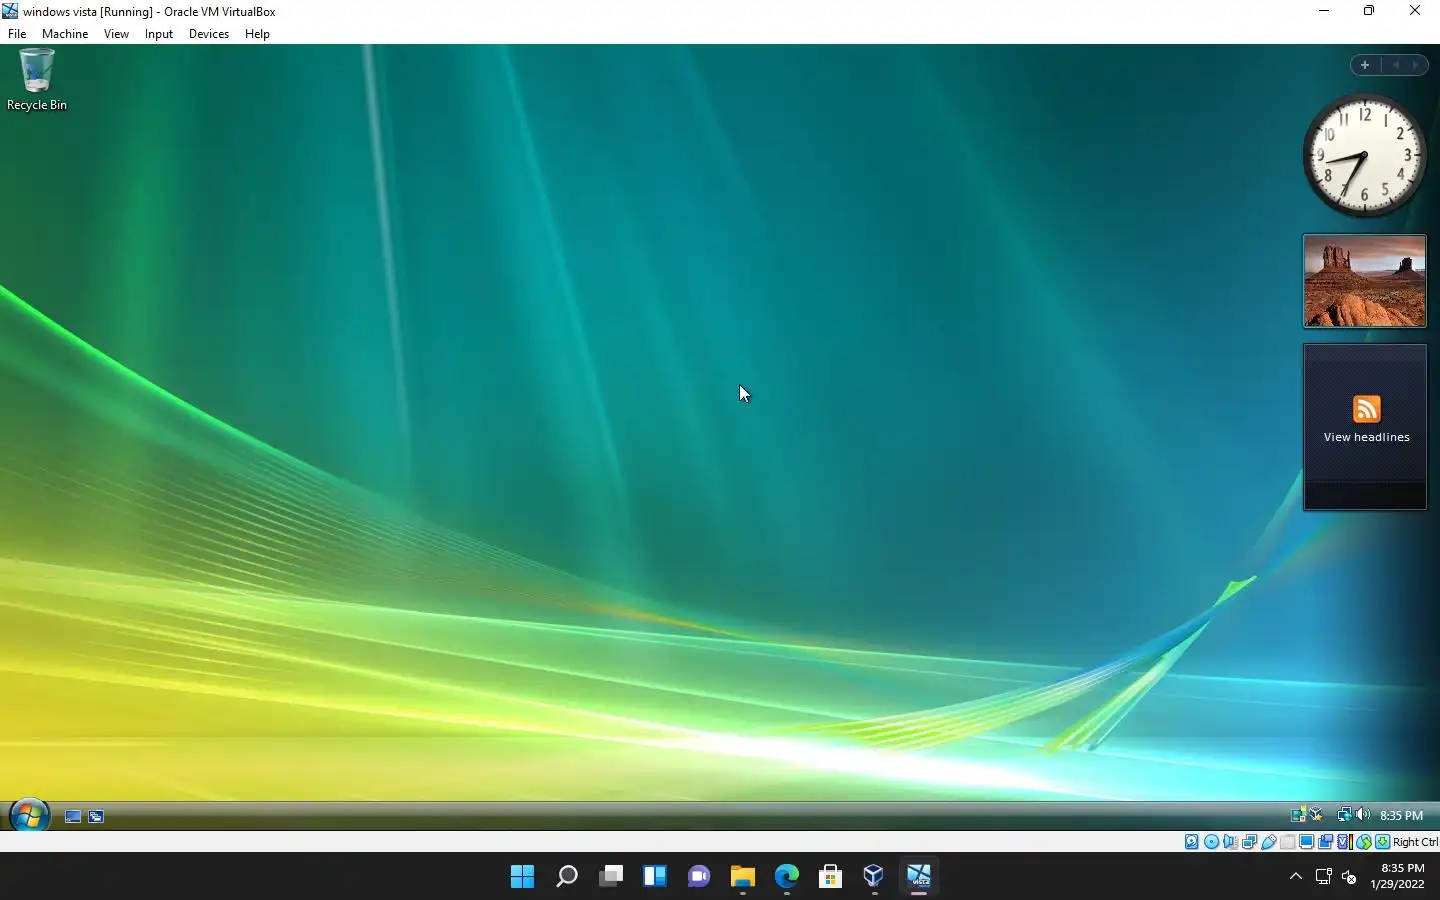Click View headlines in feed gadget
Image resolution: width=1440 pixels, height=900 pixels.
[1366, 437]
